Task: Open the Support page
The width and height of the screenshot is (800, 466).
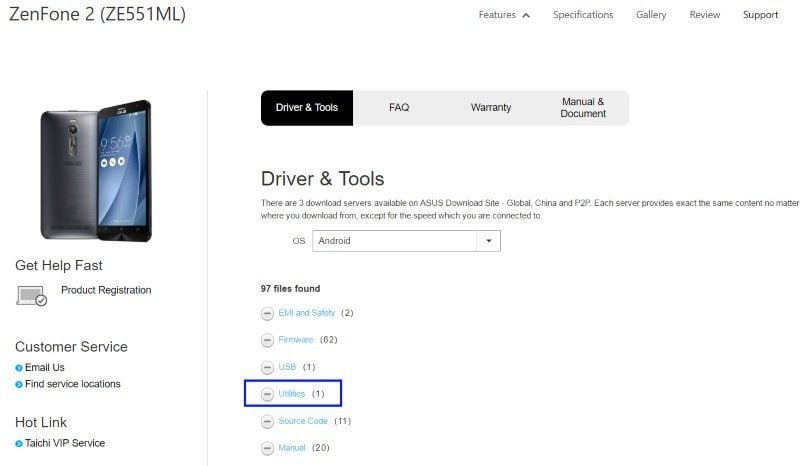Action: pos(760,15)
